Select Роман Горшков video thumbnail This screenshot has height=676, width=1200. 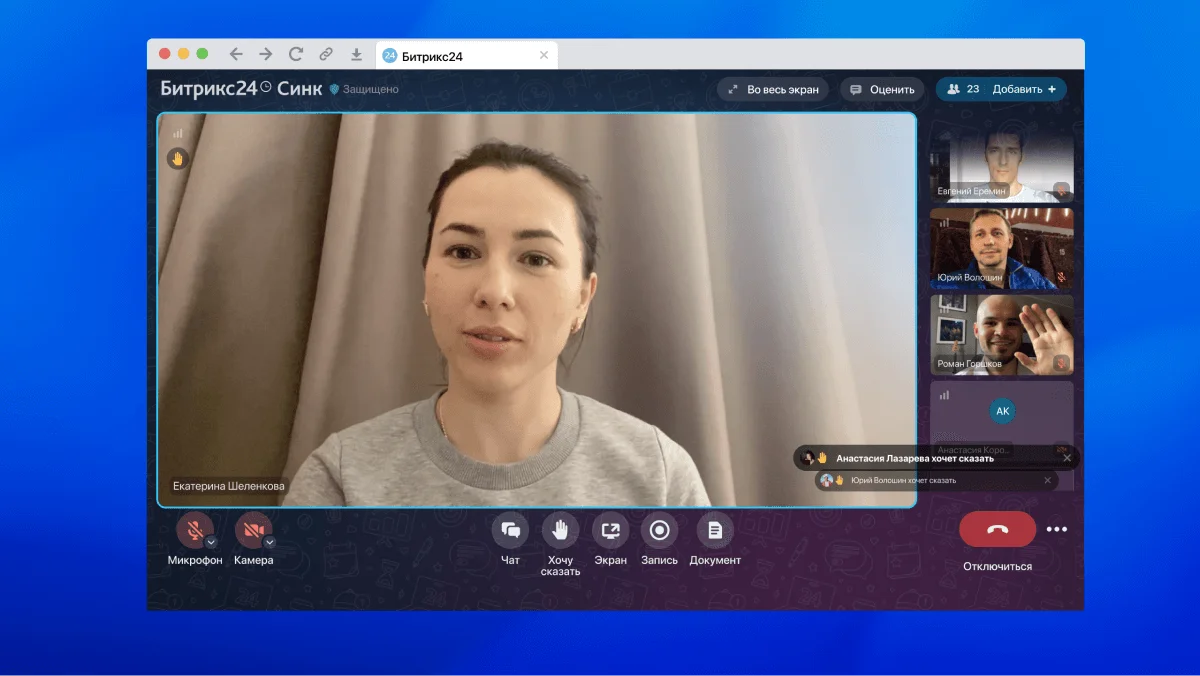point(1001,333)
